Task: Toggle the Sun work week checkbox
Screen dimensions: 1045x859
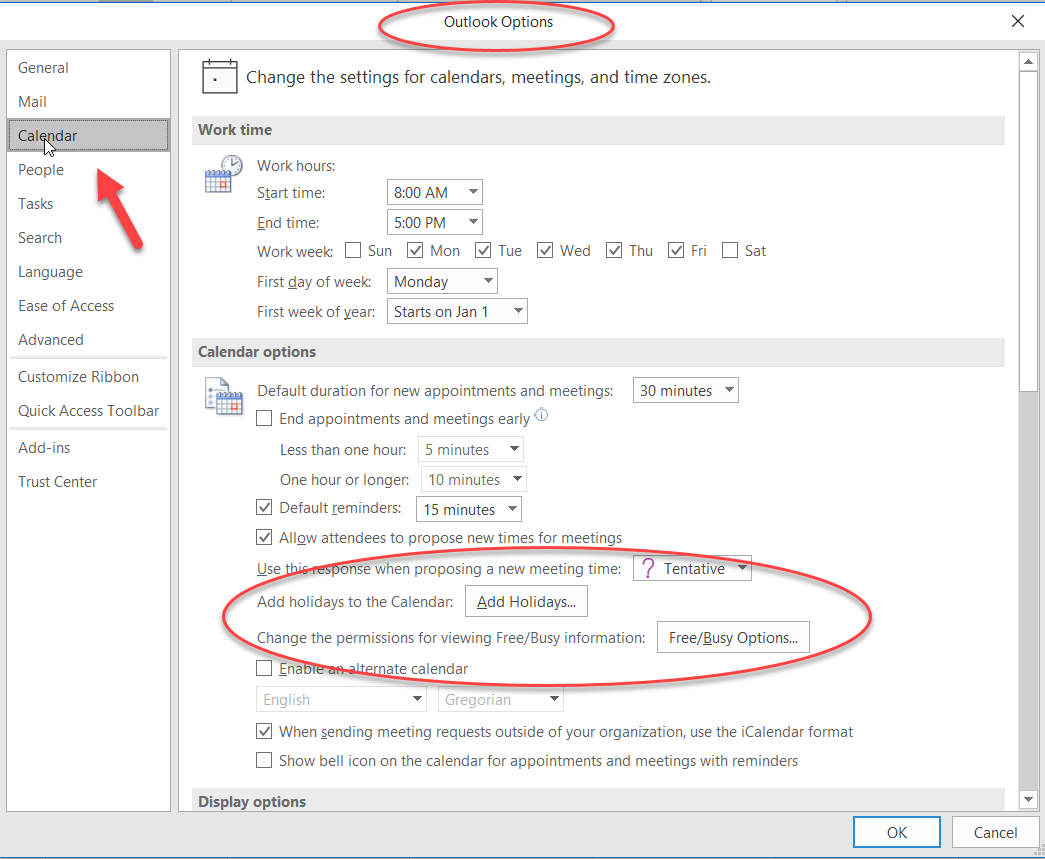Action: 353,251
